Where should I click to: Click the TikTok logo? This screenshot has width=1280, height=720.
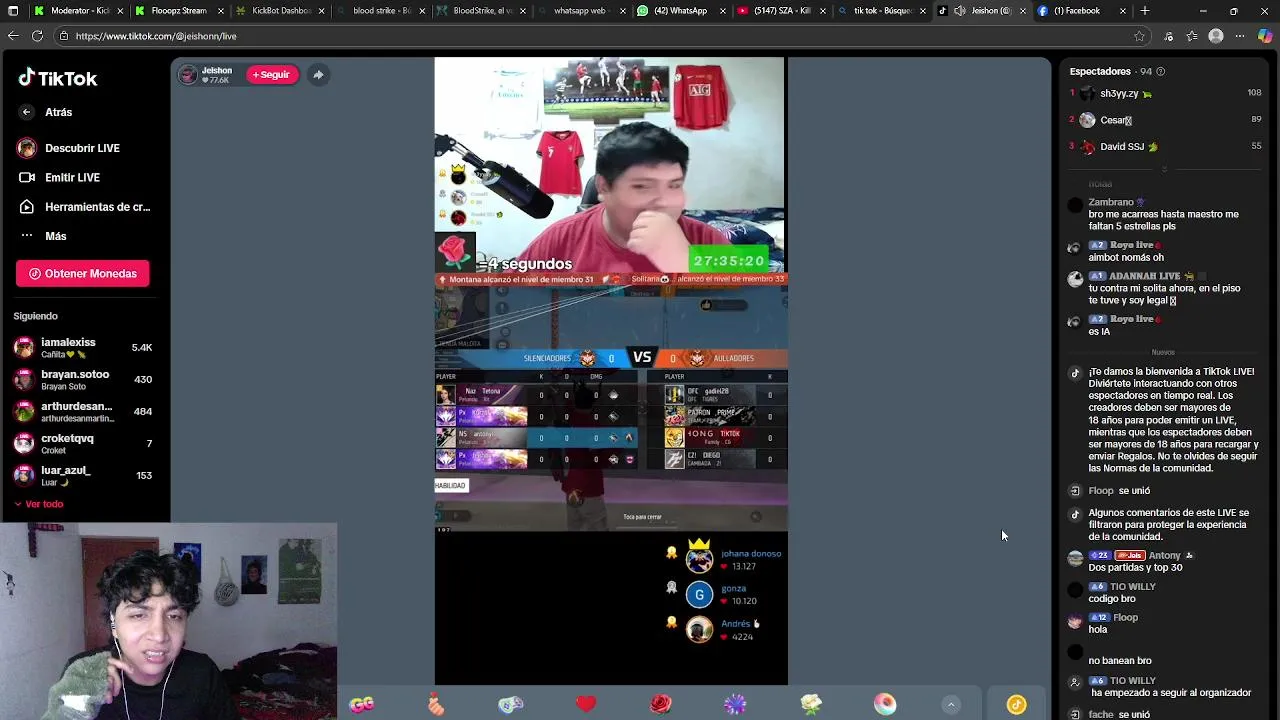58,78
